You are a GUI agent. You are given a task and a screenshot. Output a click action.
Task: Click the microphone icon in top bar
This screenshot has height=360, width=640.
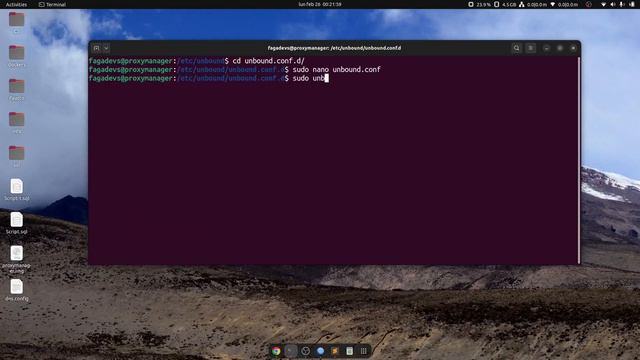(x=622, y=4)
